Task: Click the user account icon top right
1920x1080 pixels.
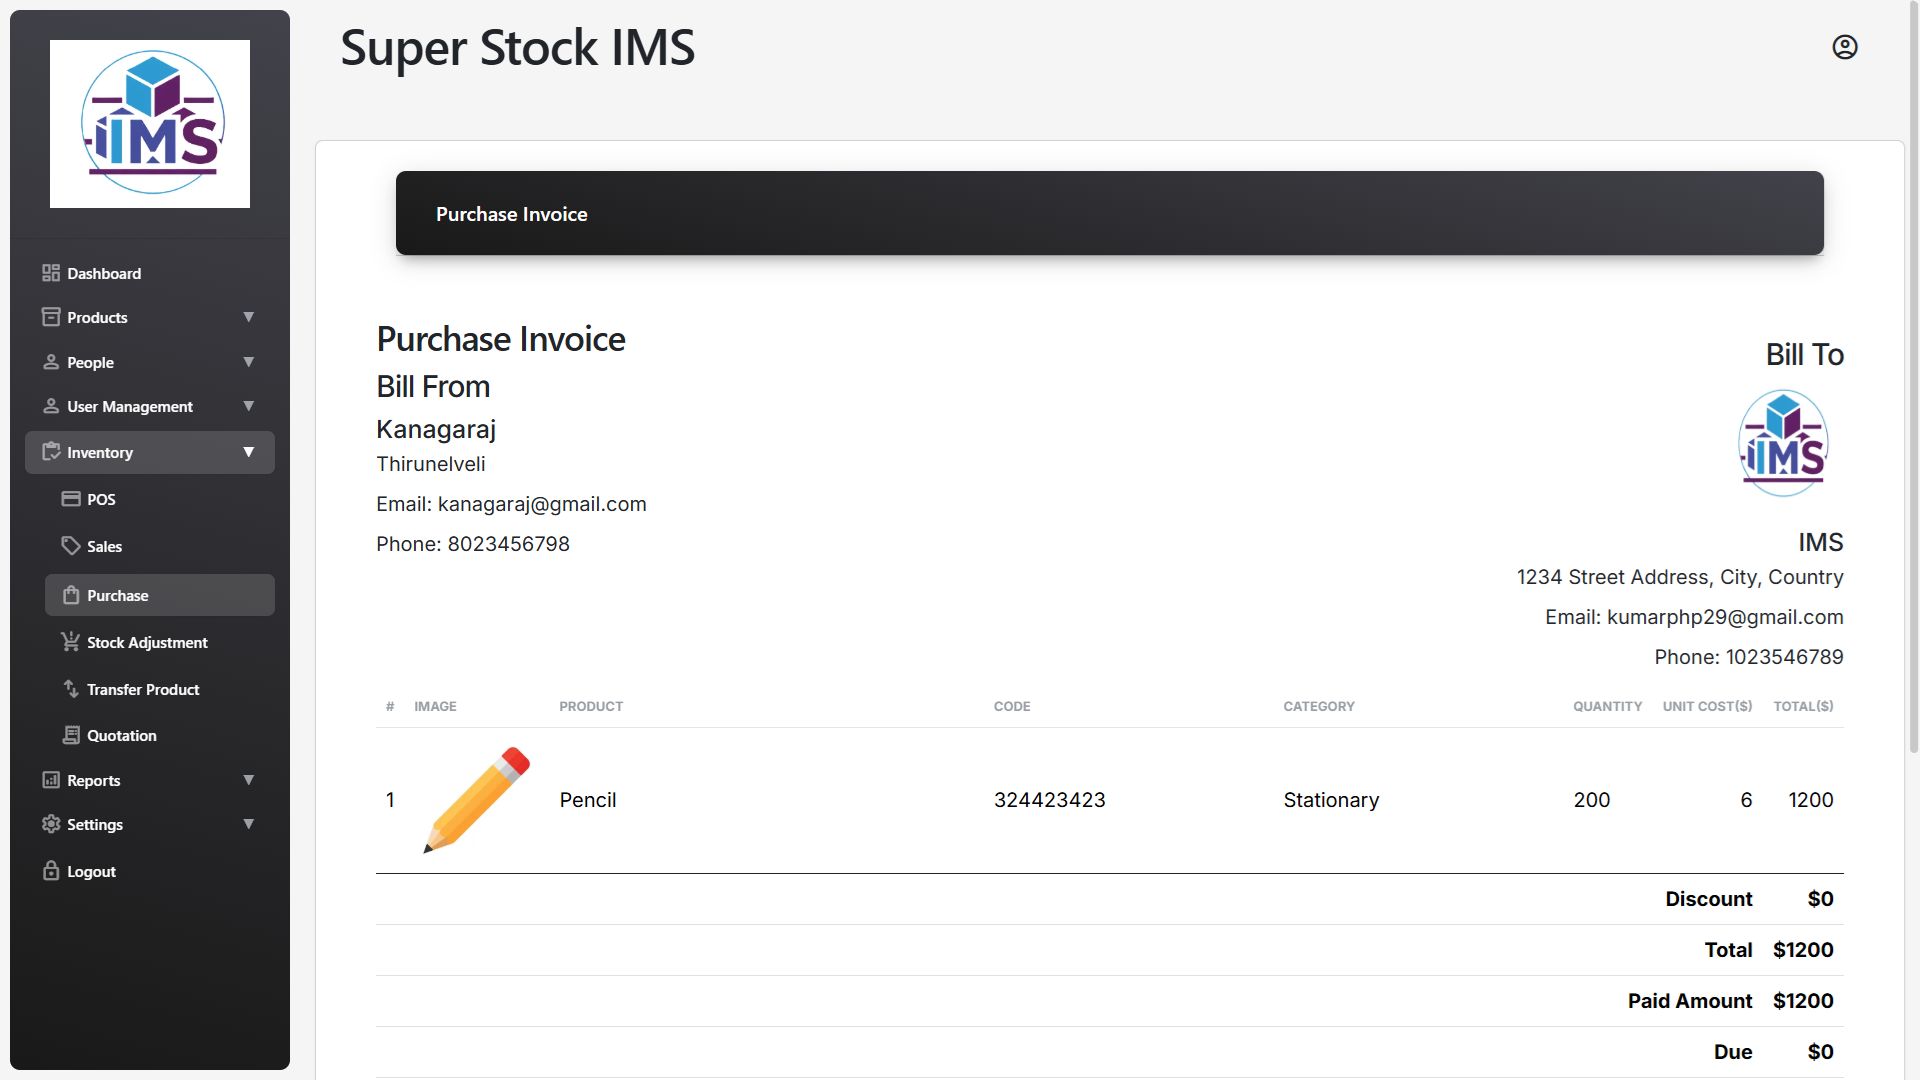Action: click(x=1844, y=47)
